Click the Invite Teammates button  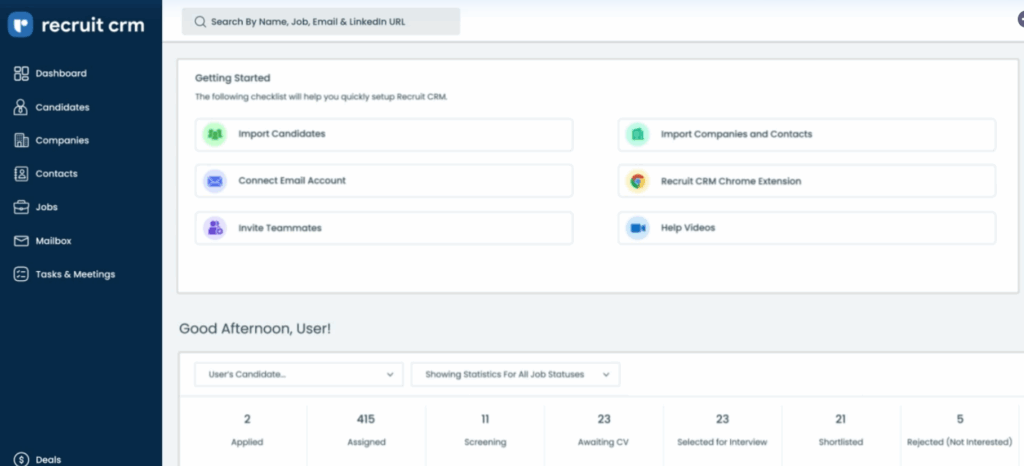click(384, 228)
